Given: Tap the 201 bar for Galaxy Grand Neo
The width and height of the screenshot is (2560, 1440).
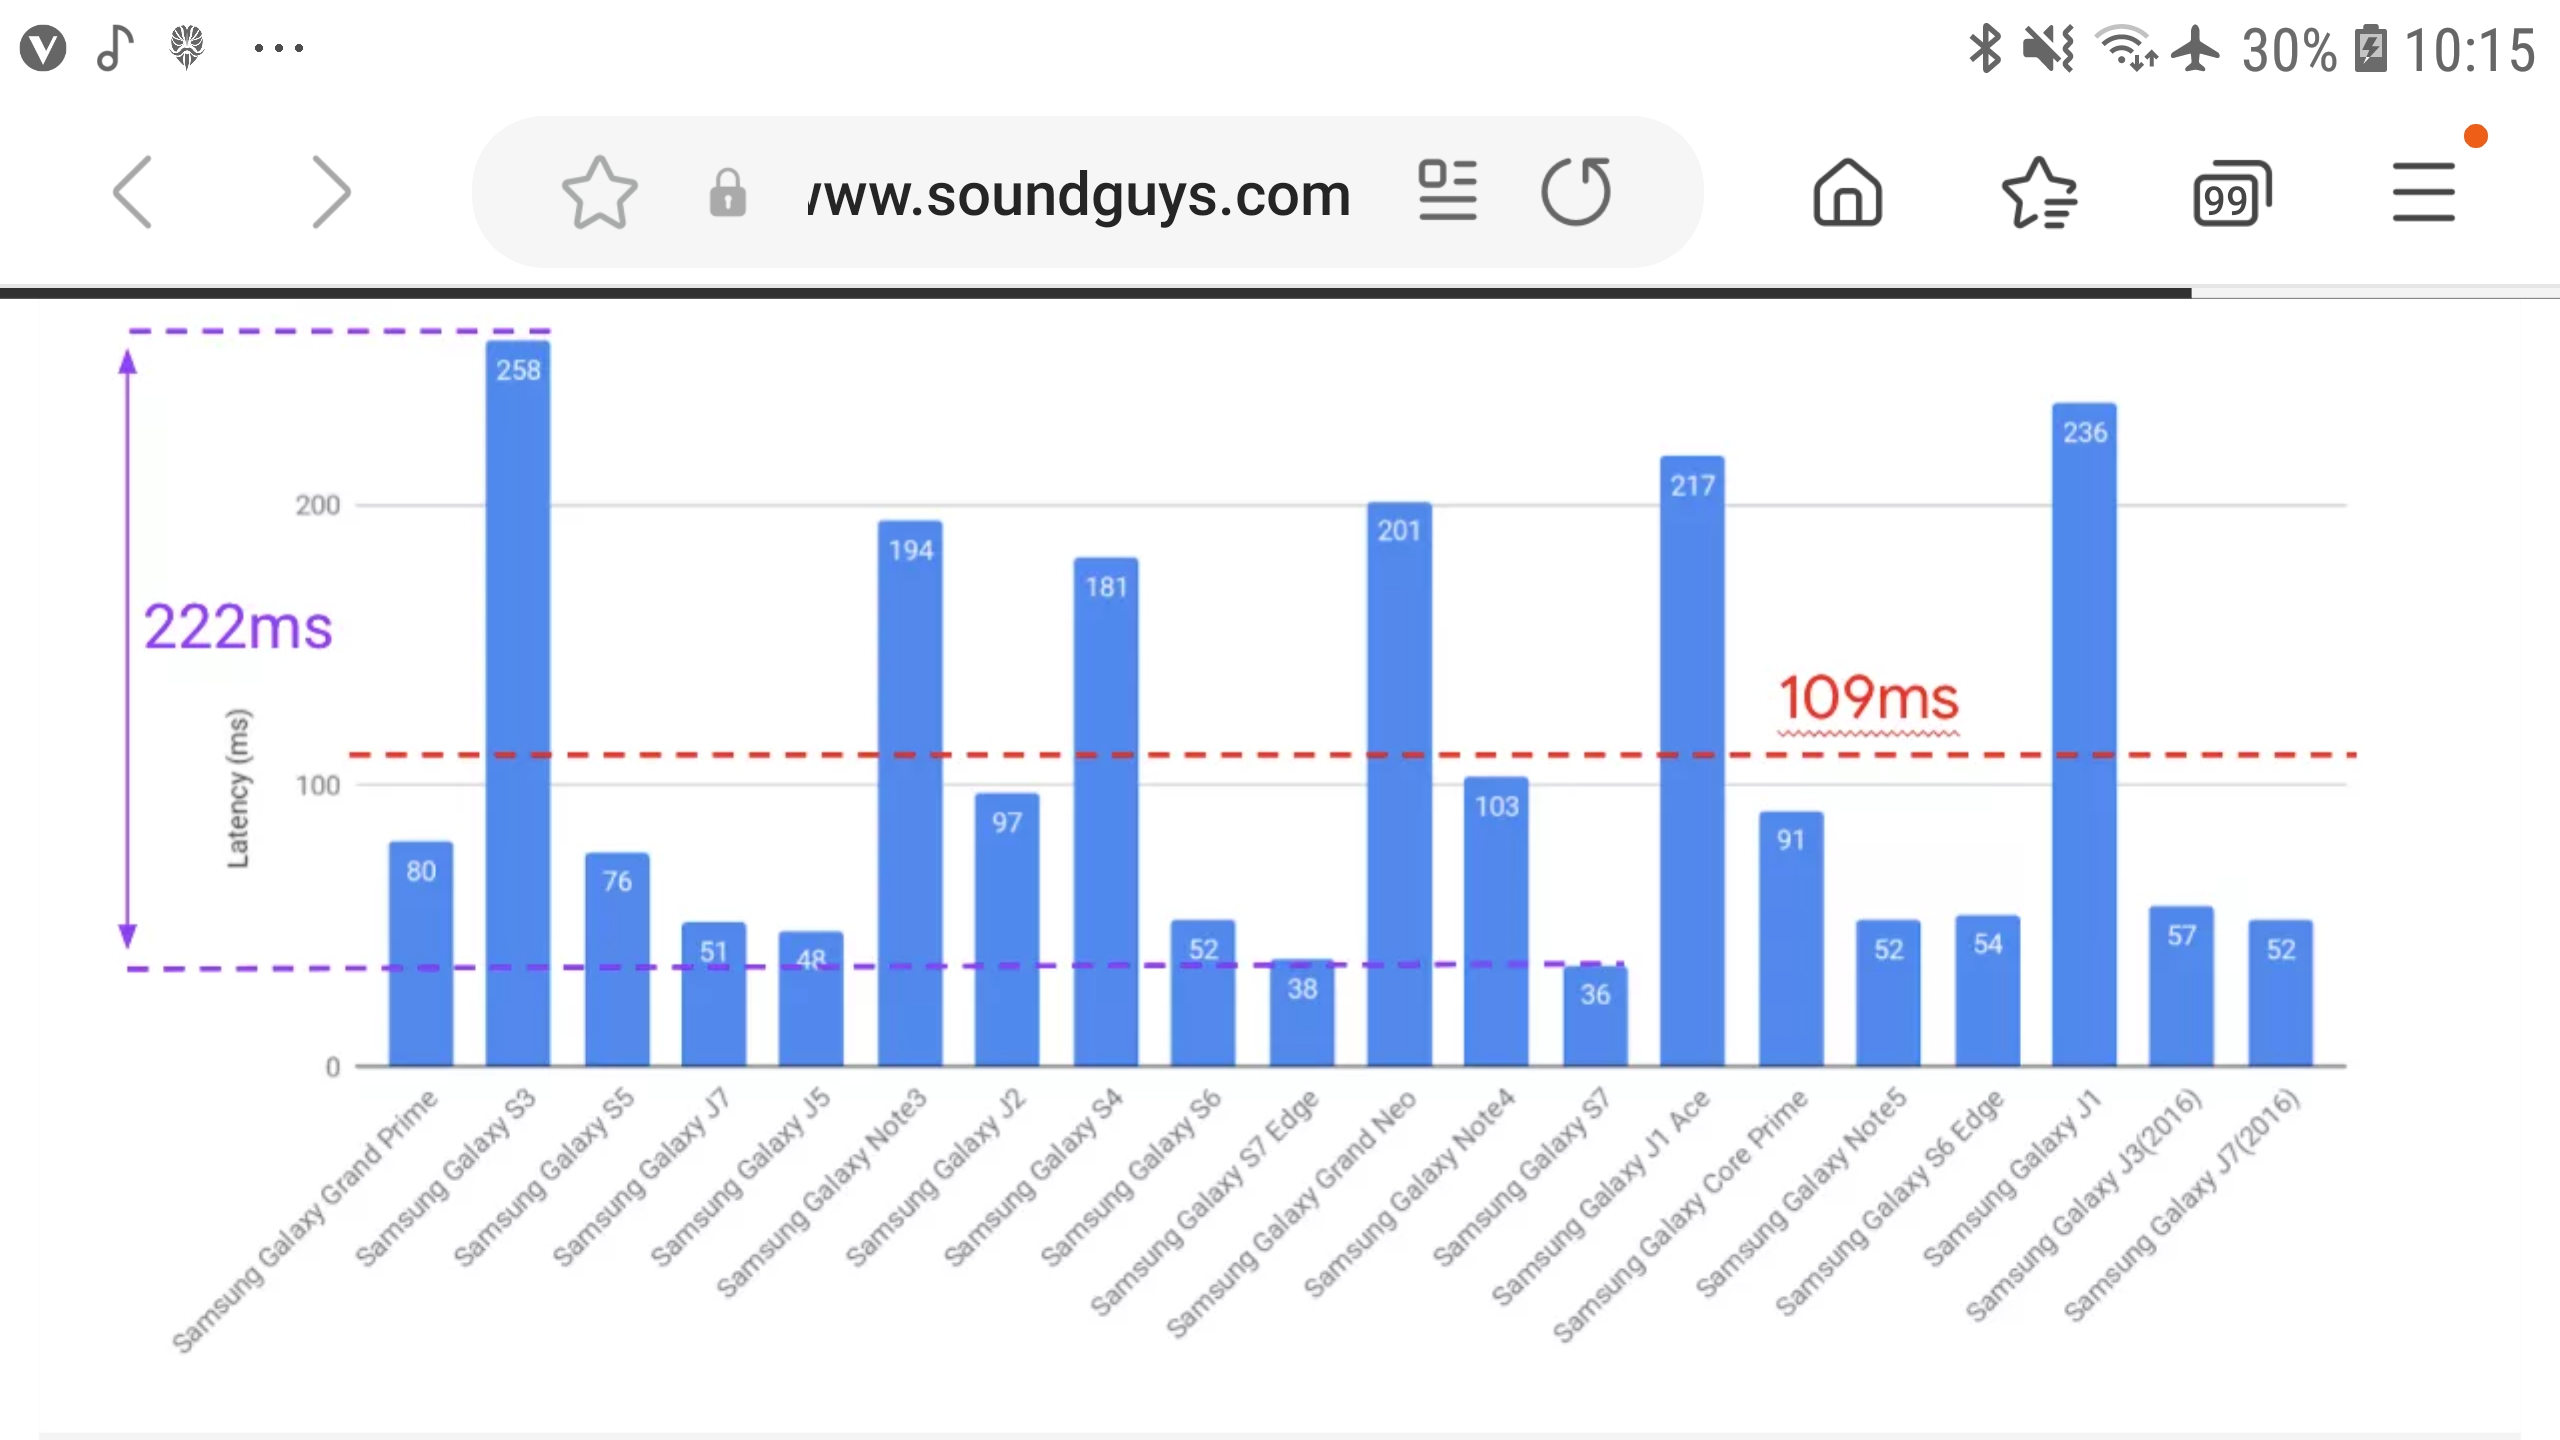Looking at the screenshot, I should coord(1399,784).
